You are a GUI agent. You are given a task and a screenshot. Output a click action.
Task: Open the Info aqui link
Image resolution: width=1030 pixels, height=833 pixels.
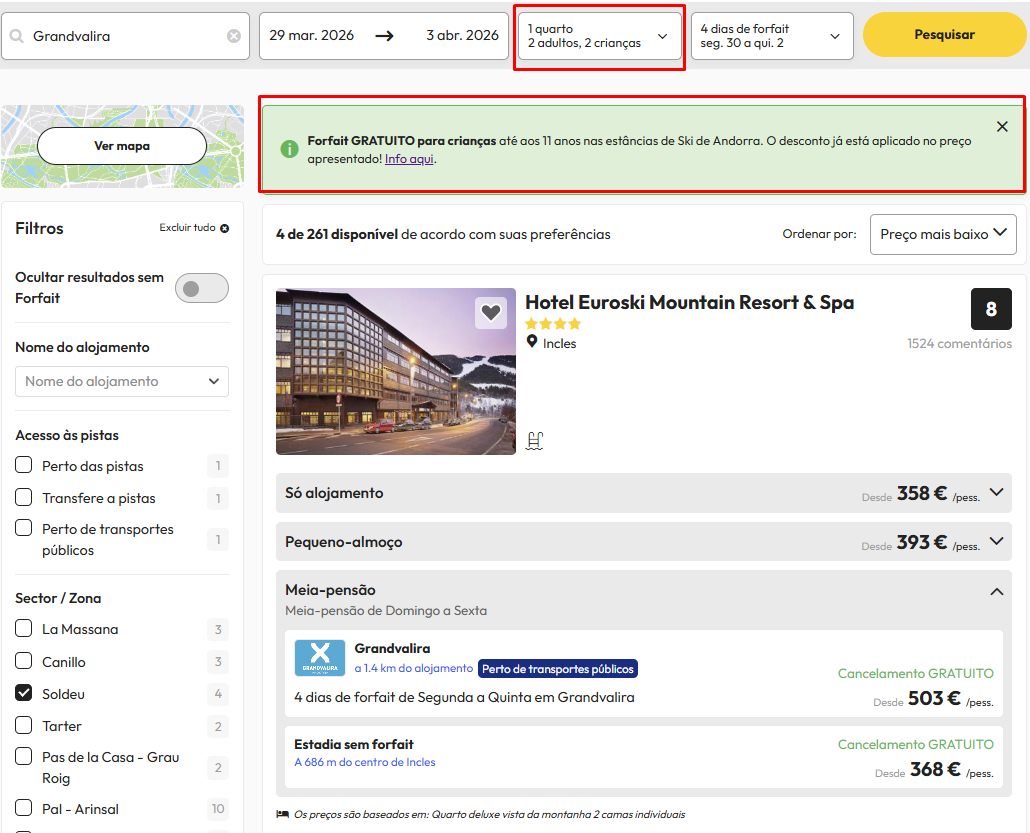point(409,159)
